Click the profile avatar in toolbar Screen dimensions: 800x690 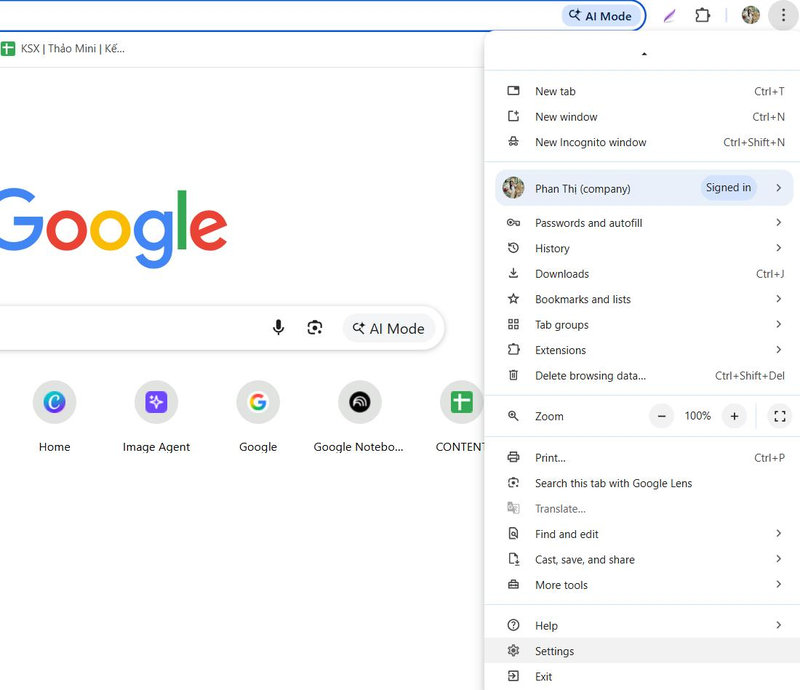point(751,15)
